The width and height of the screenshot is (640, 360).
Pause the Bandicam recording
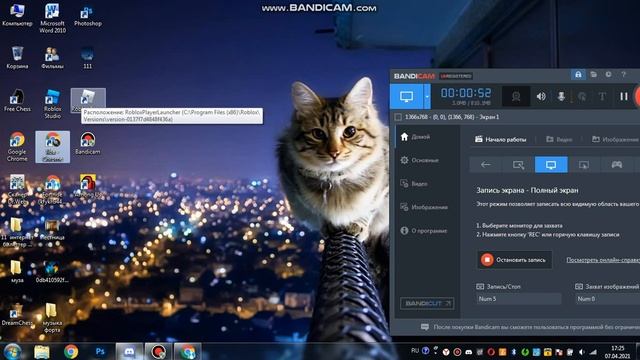coord(624,97)
